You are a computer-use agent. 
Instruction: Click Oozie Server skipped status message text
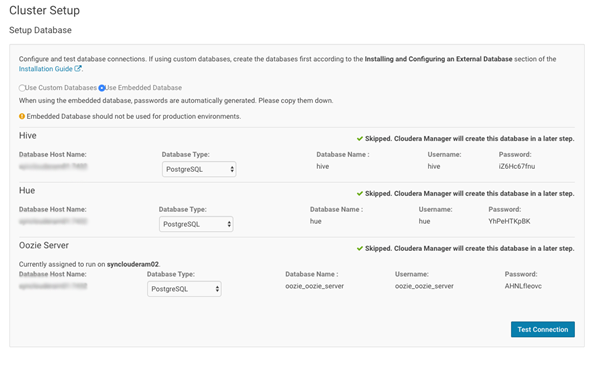point(470,249)
